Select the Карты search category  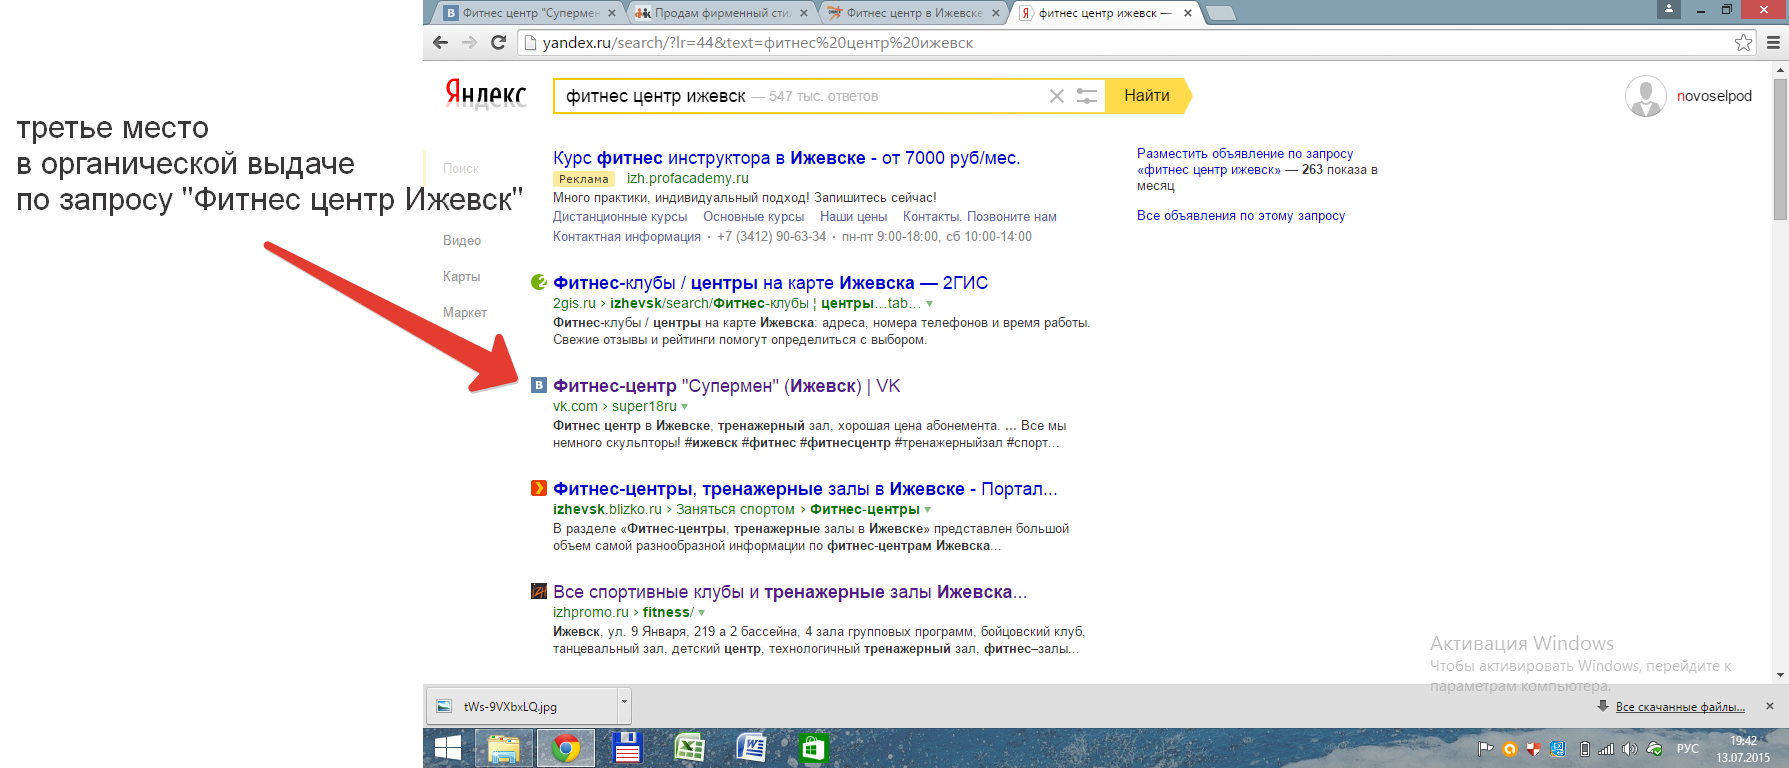461,277
